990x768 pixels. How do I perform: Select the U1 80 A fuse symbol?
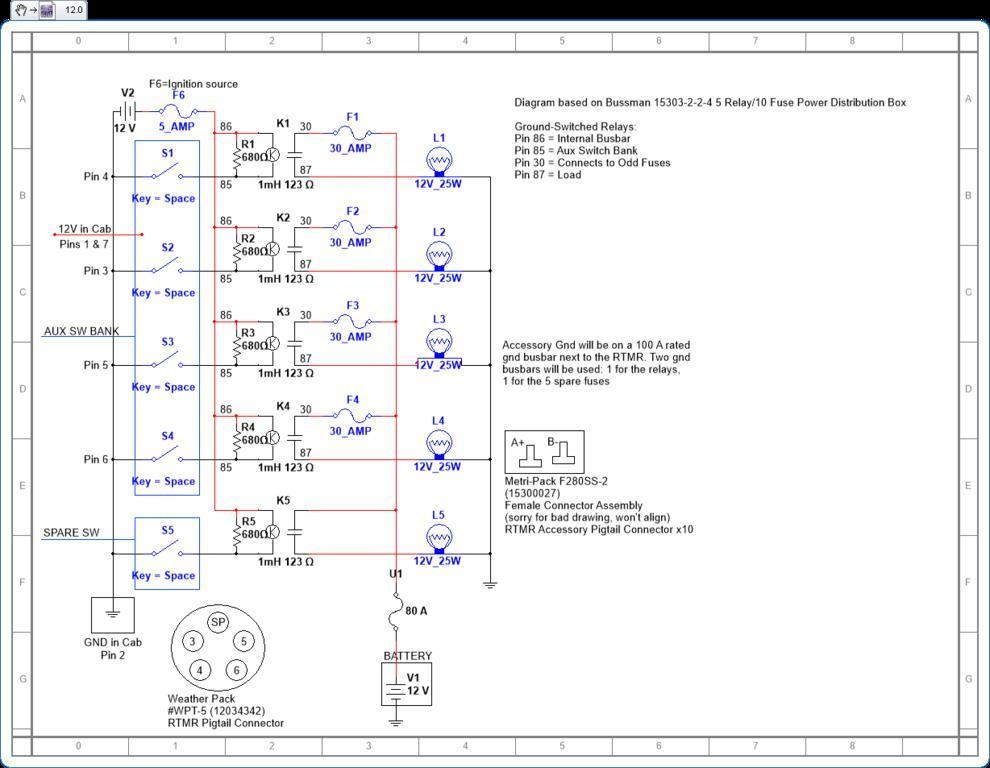pos(396,611)
